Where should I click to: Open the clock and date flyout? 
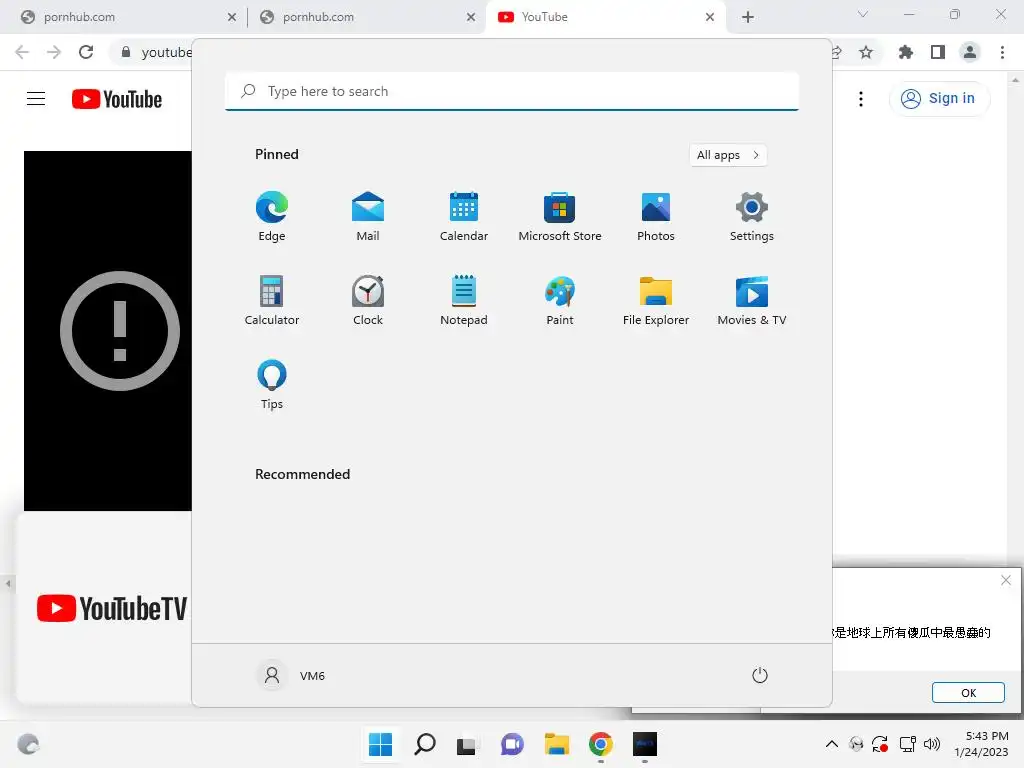[981, 744]
